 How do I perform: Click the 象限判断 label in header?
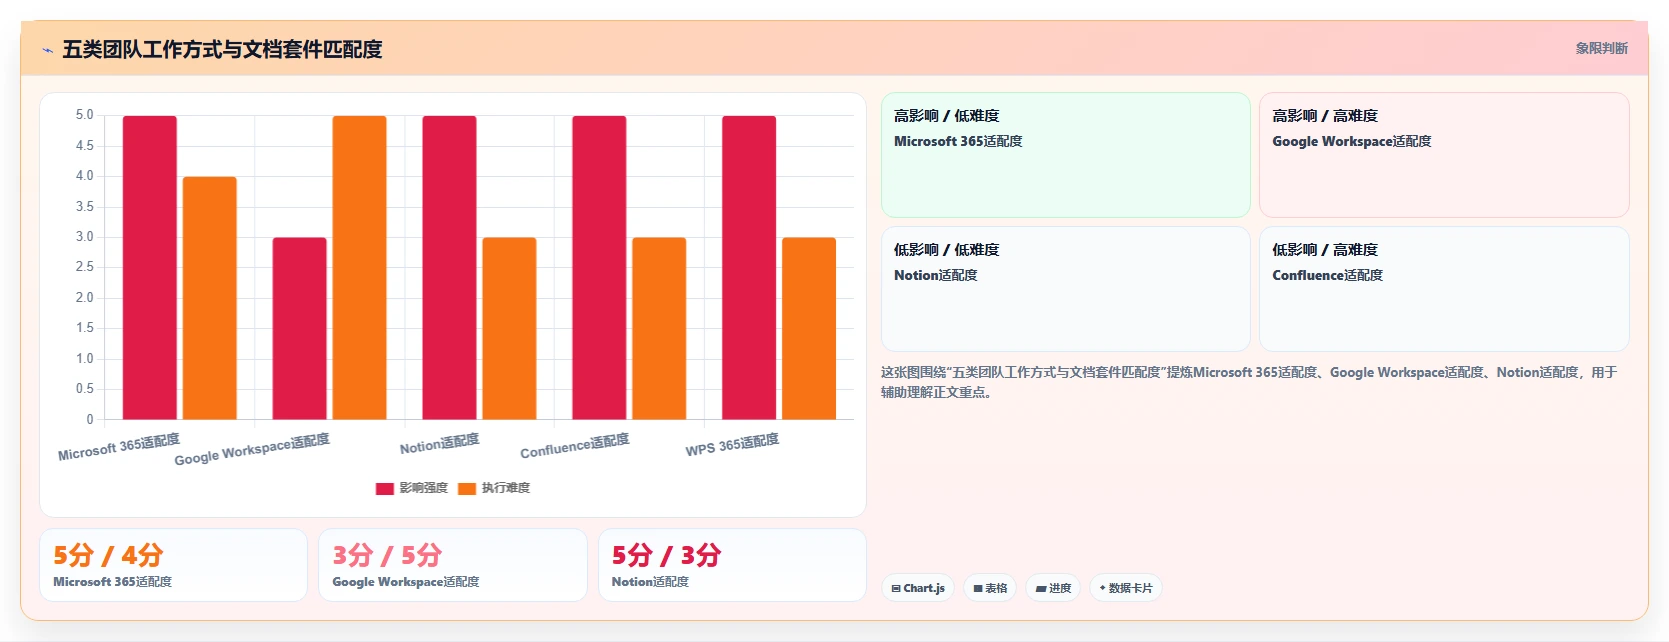coord(1601,48)
